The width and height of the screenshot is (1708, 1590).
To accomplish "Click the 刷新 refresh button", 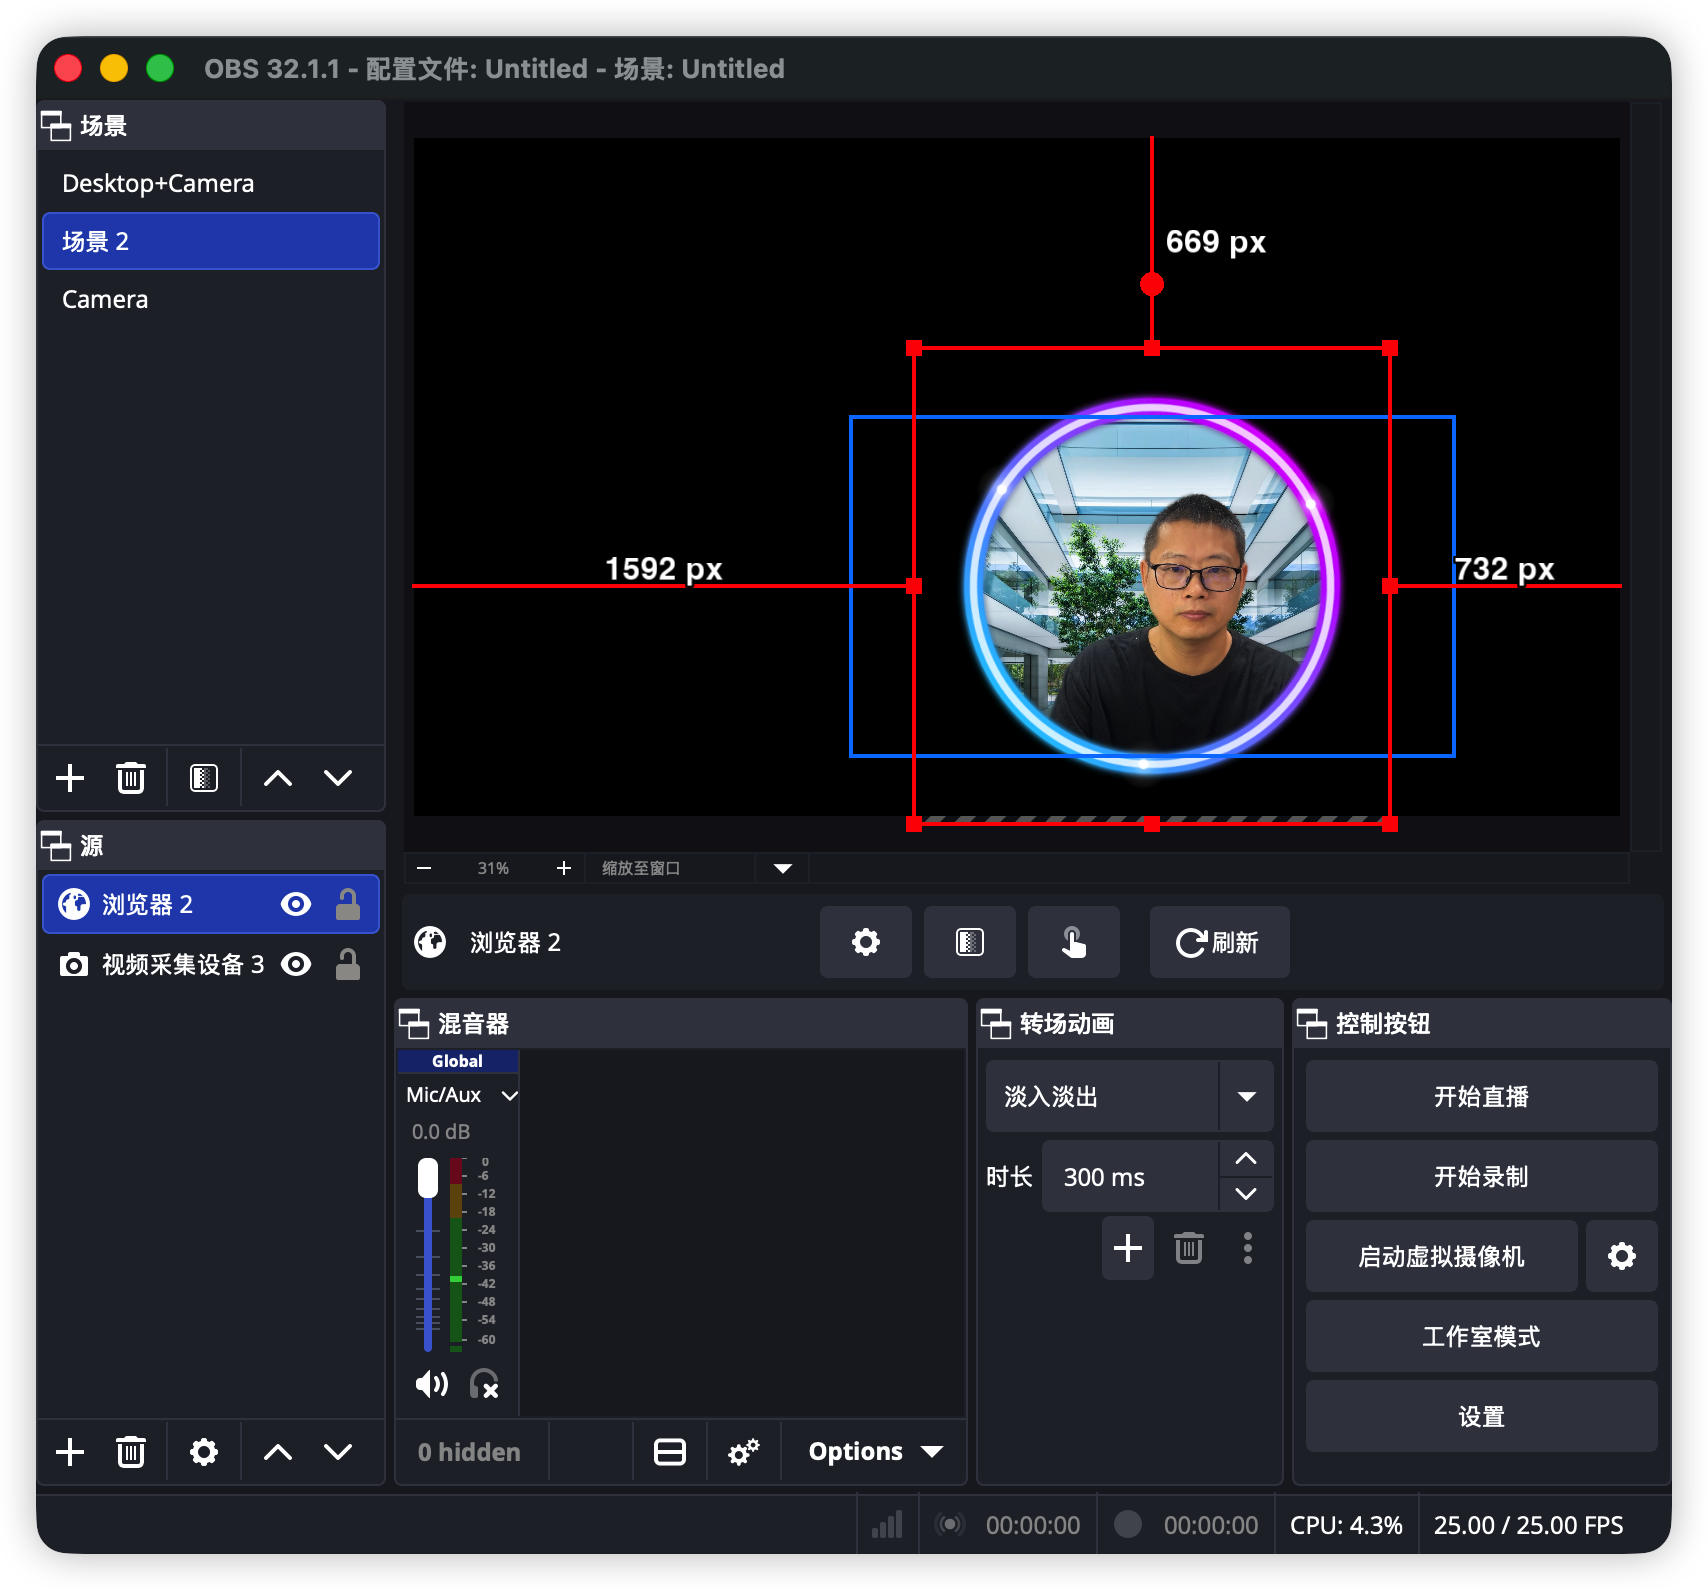I will pyautogui.click(x=1218, y=942).
